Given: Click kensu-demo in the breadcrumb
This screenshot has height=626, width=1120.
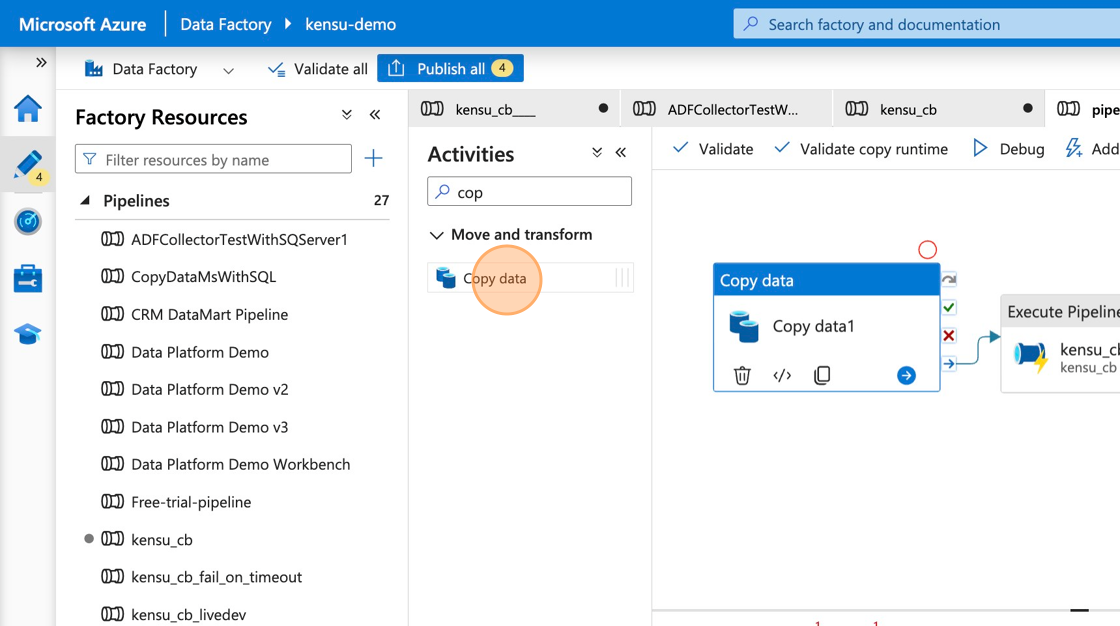Looking at the screenshot, I should pyautogui.click(x=350, y=24).
